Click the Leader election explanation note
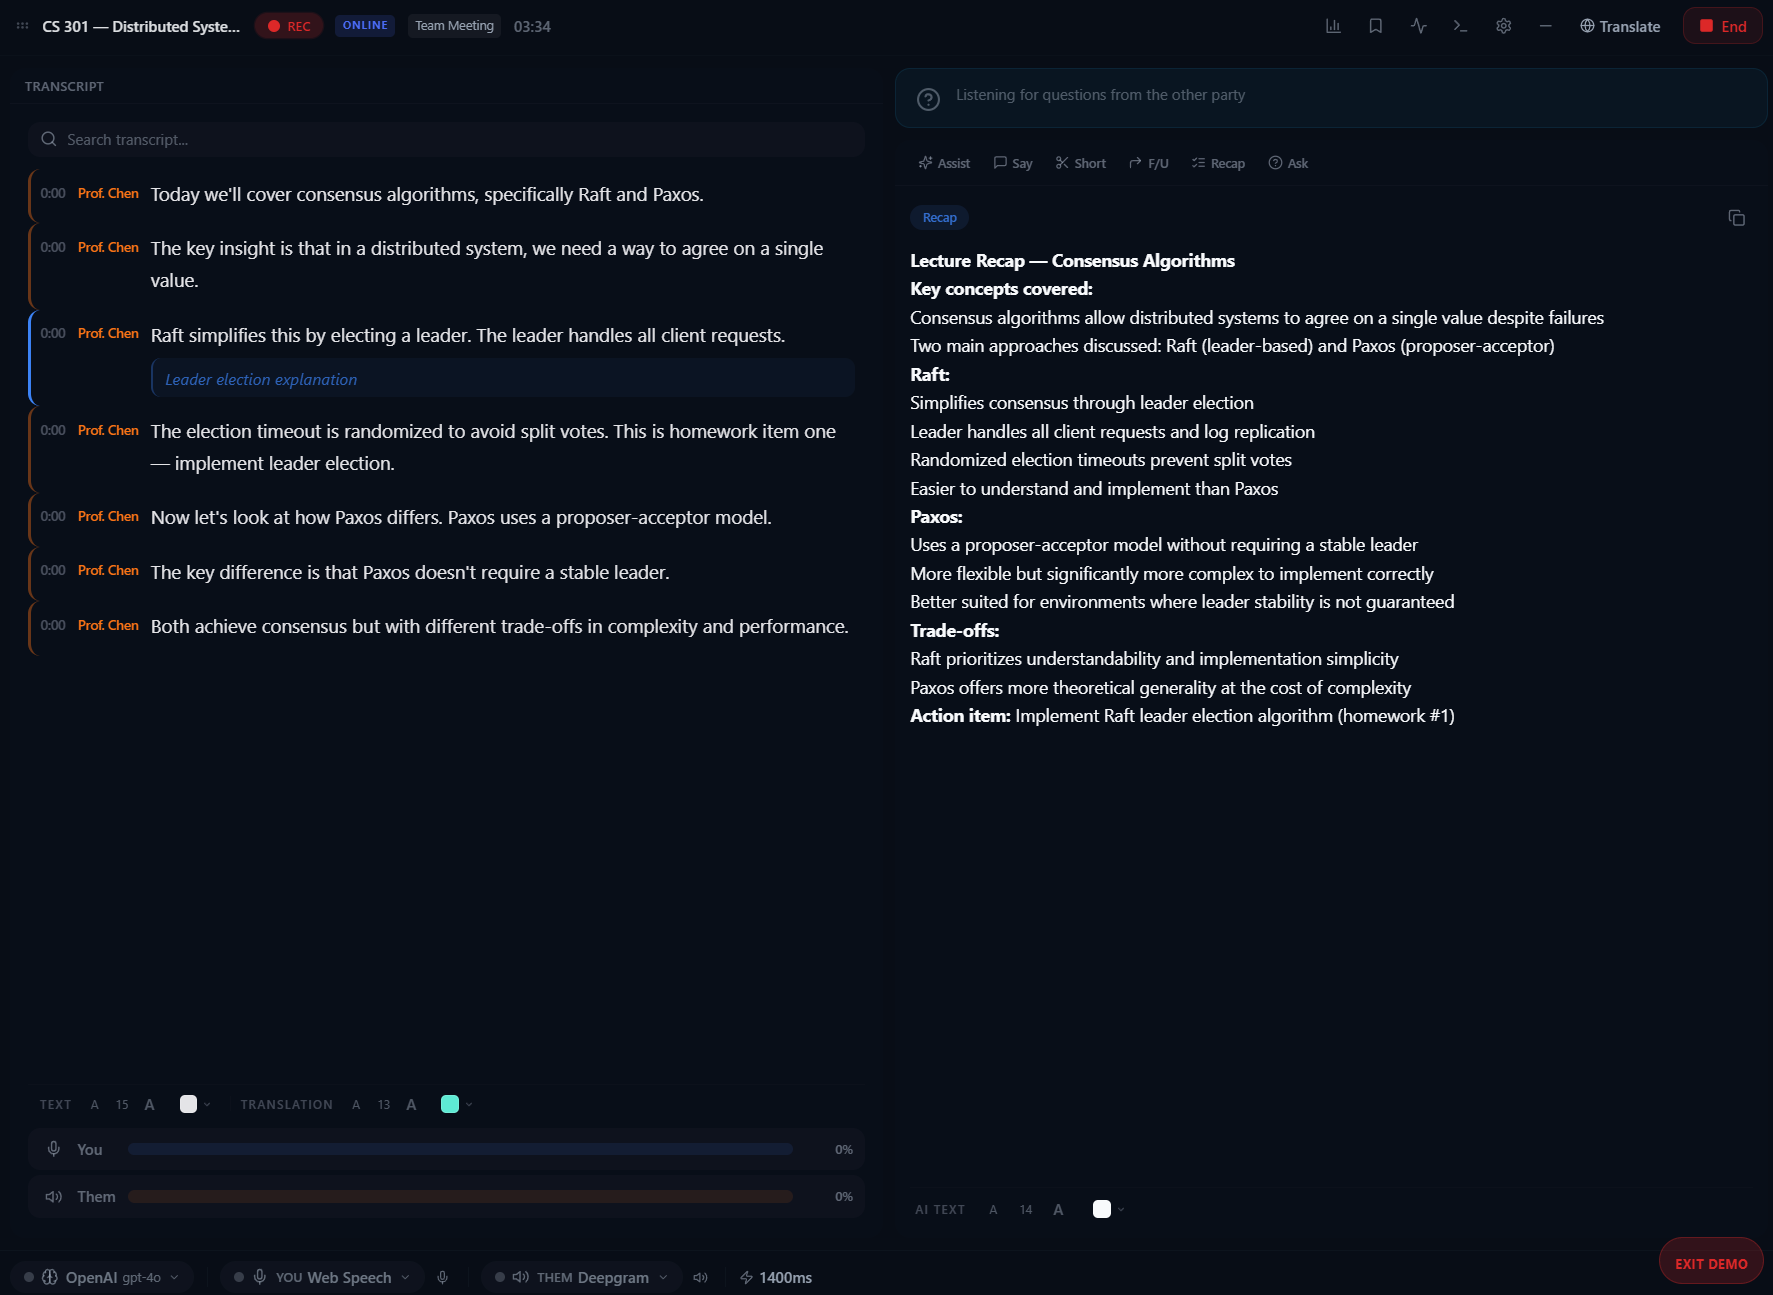 503,379
